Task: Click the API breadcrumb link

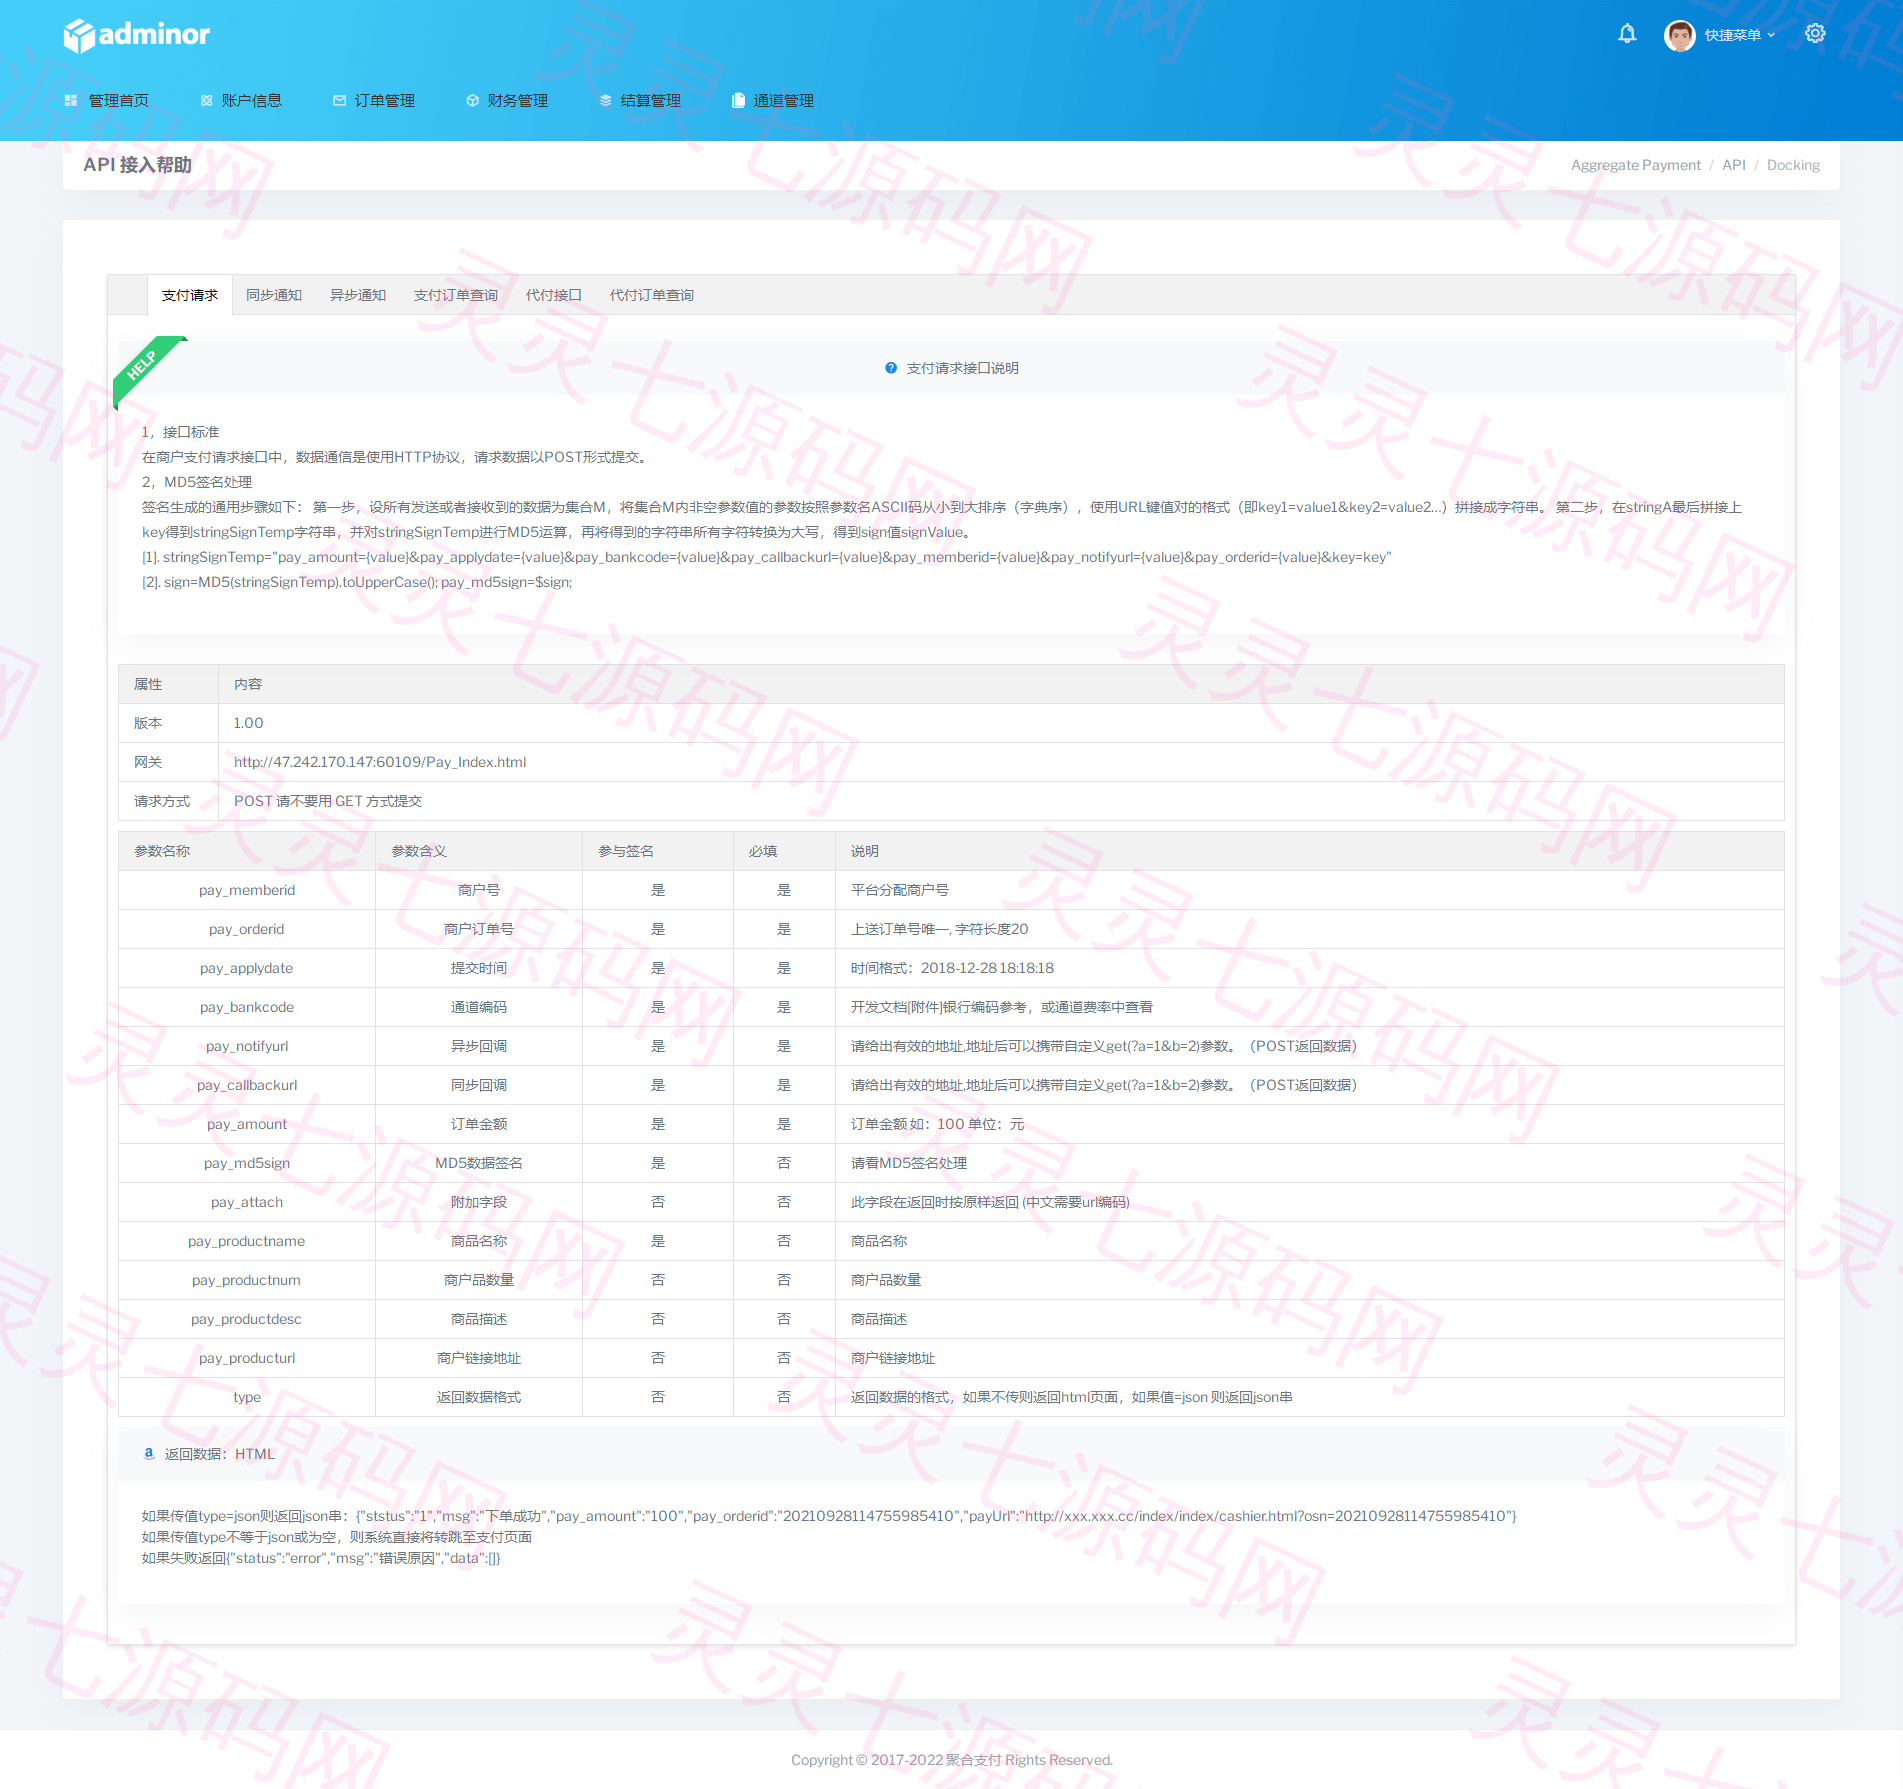Action: click(x=1733, y=165)
